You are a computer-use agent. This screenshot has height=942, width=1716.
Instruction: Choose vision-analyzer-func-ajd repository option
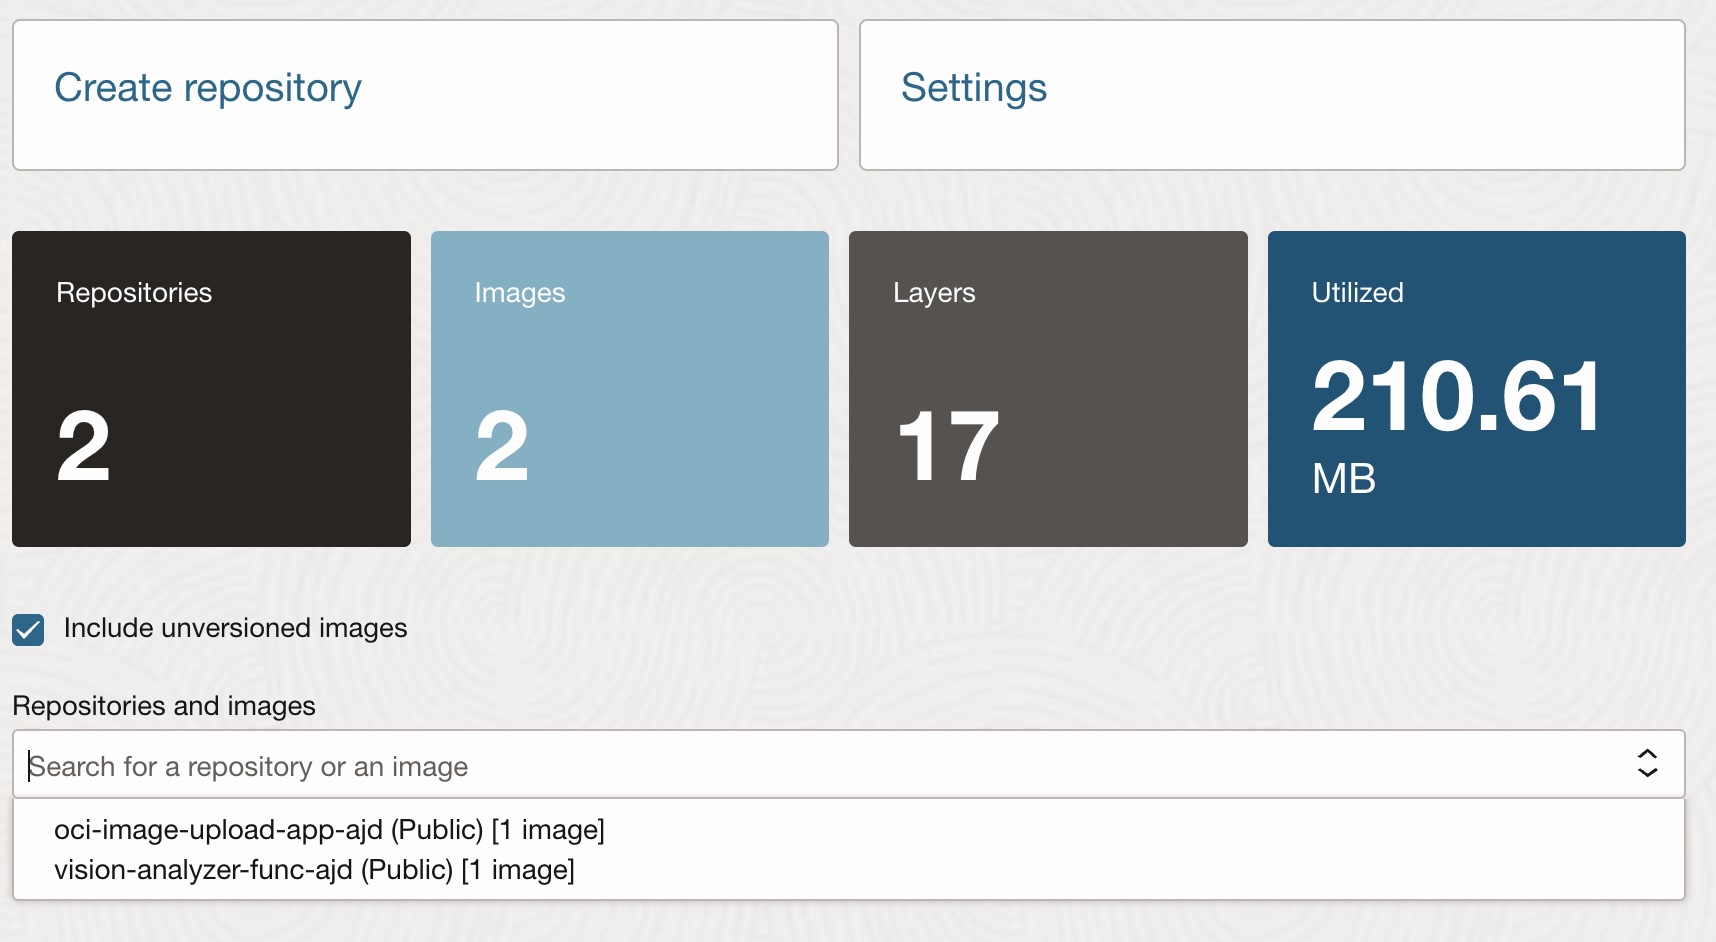tap(203, 870)
